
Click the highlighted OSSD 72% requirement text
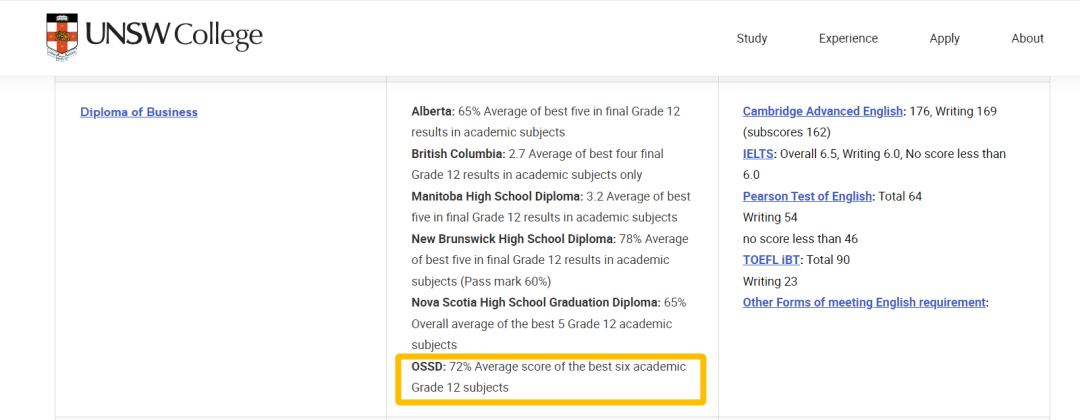coord(549,377)
